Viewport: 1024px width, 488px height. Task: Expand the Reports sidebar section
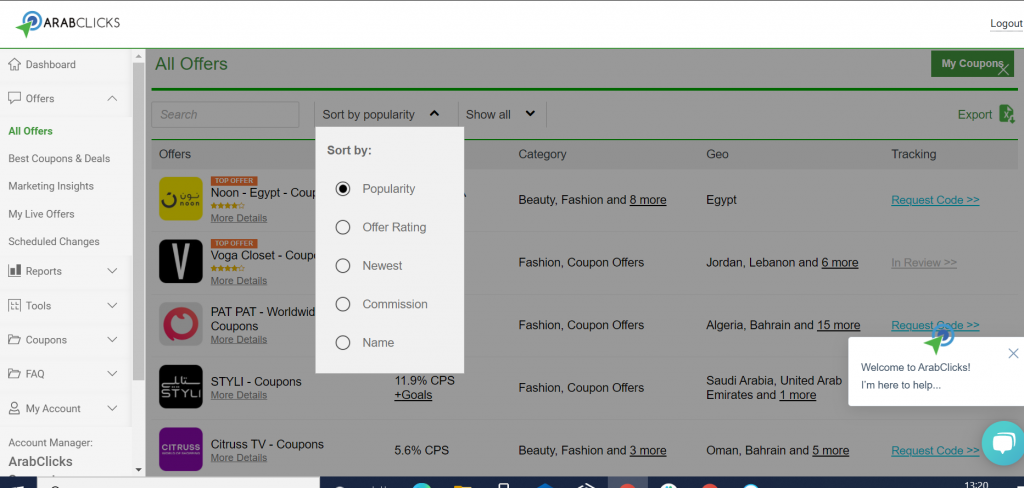pyautogui.click(x=112, y=270)
